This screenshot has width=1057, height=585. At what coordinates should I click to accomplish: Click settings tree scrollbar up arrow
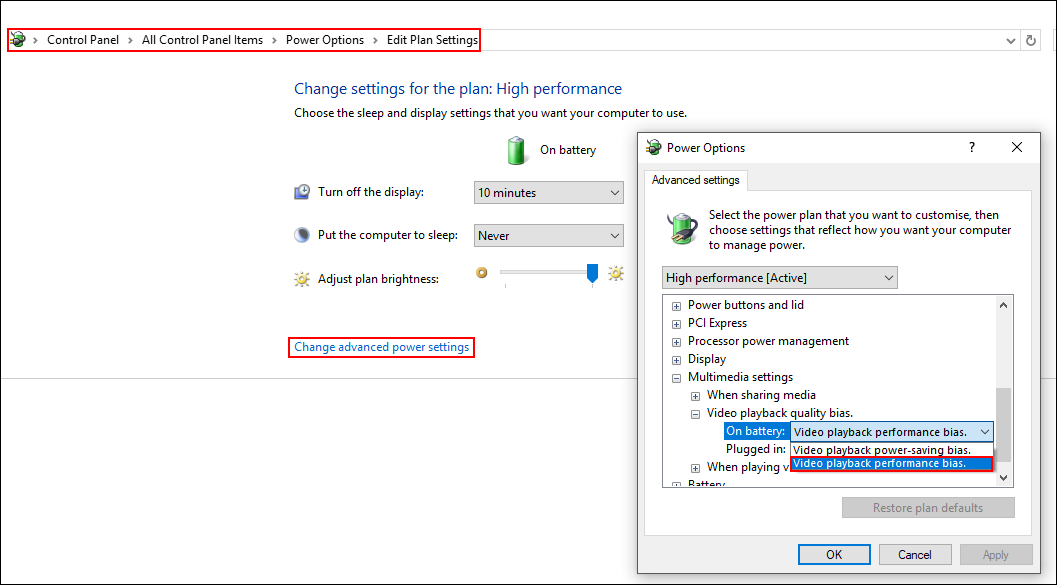coord(1003,305)
